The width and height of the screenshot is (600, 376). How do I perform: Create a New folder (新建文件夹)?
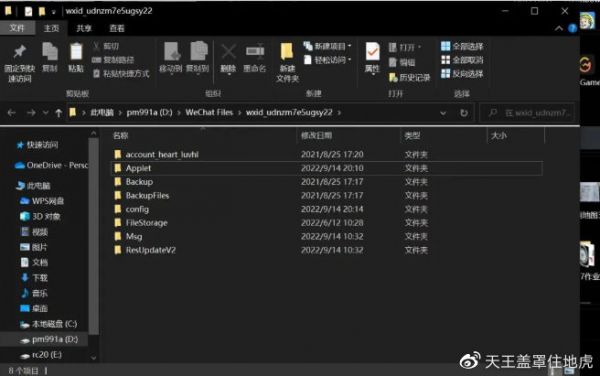pos(287,63)
